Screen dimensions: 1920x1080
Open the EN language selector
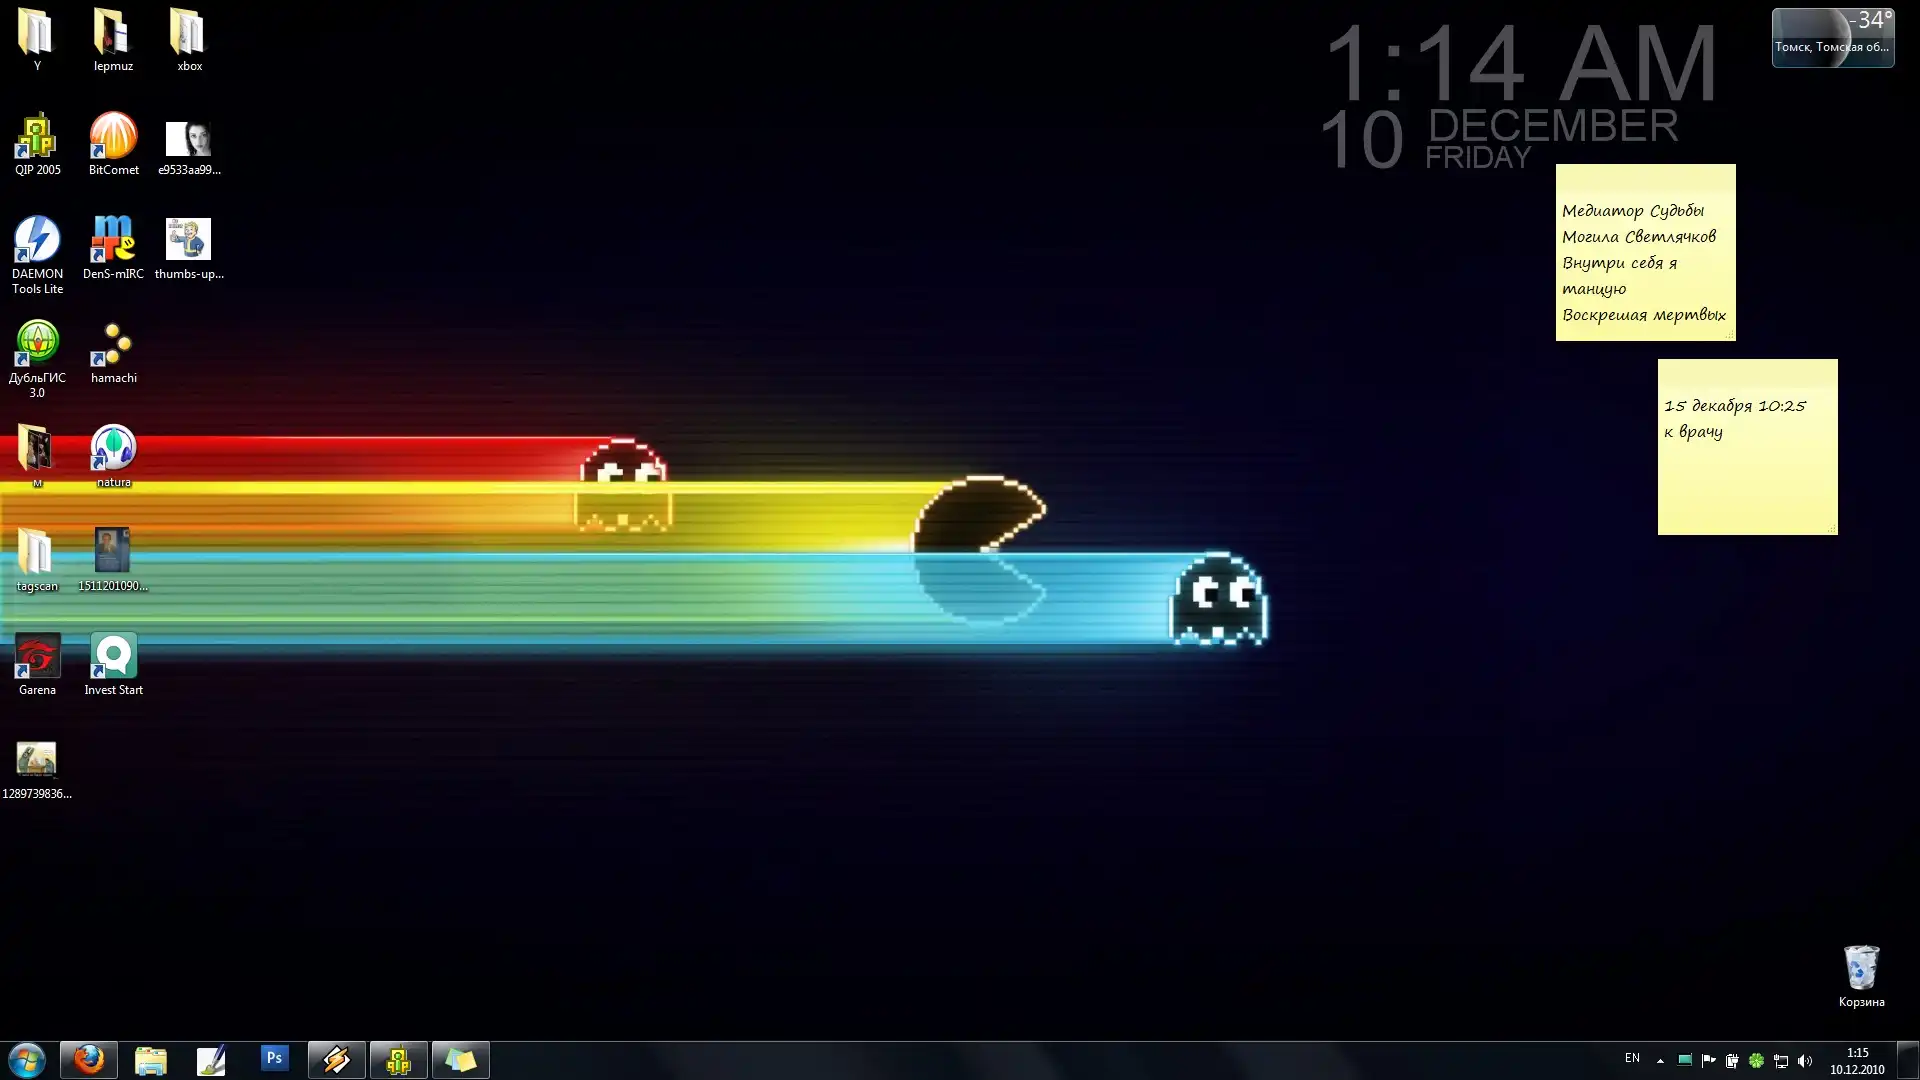coord(1632,1058)
